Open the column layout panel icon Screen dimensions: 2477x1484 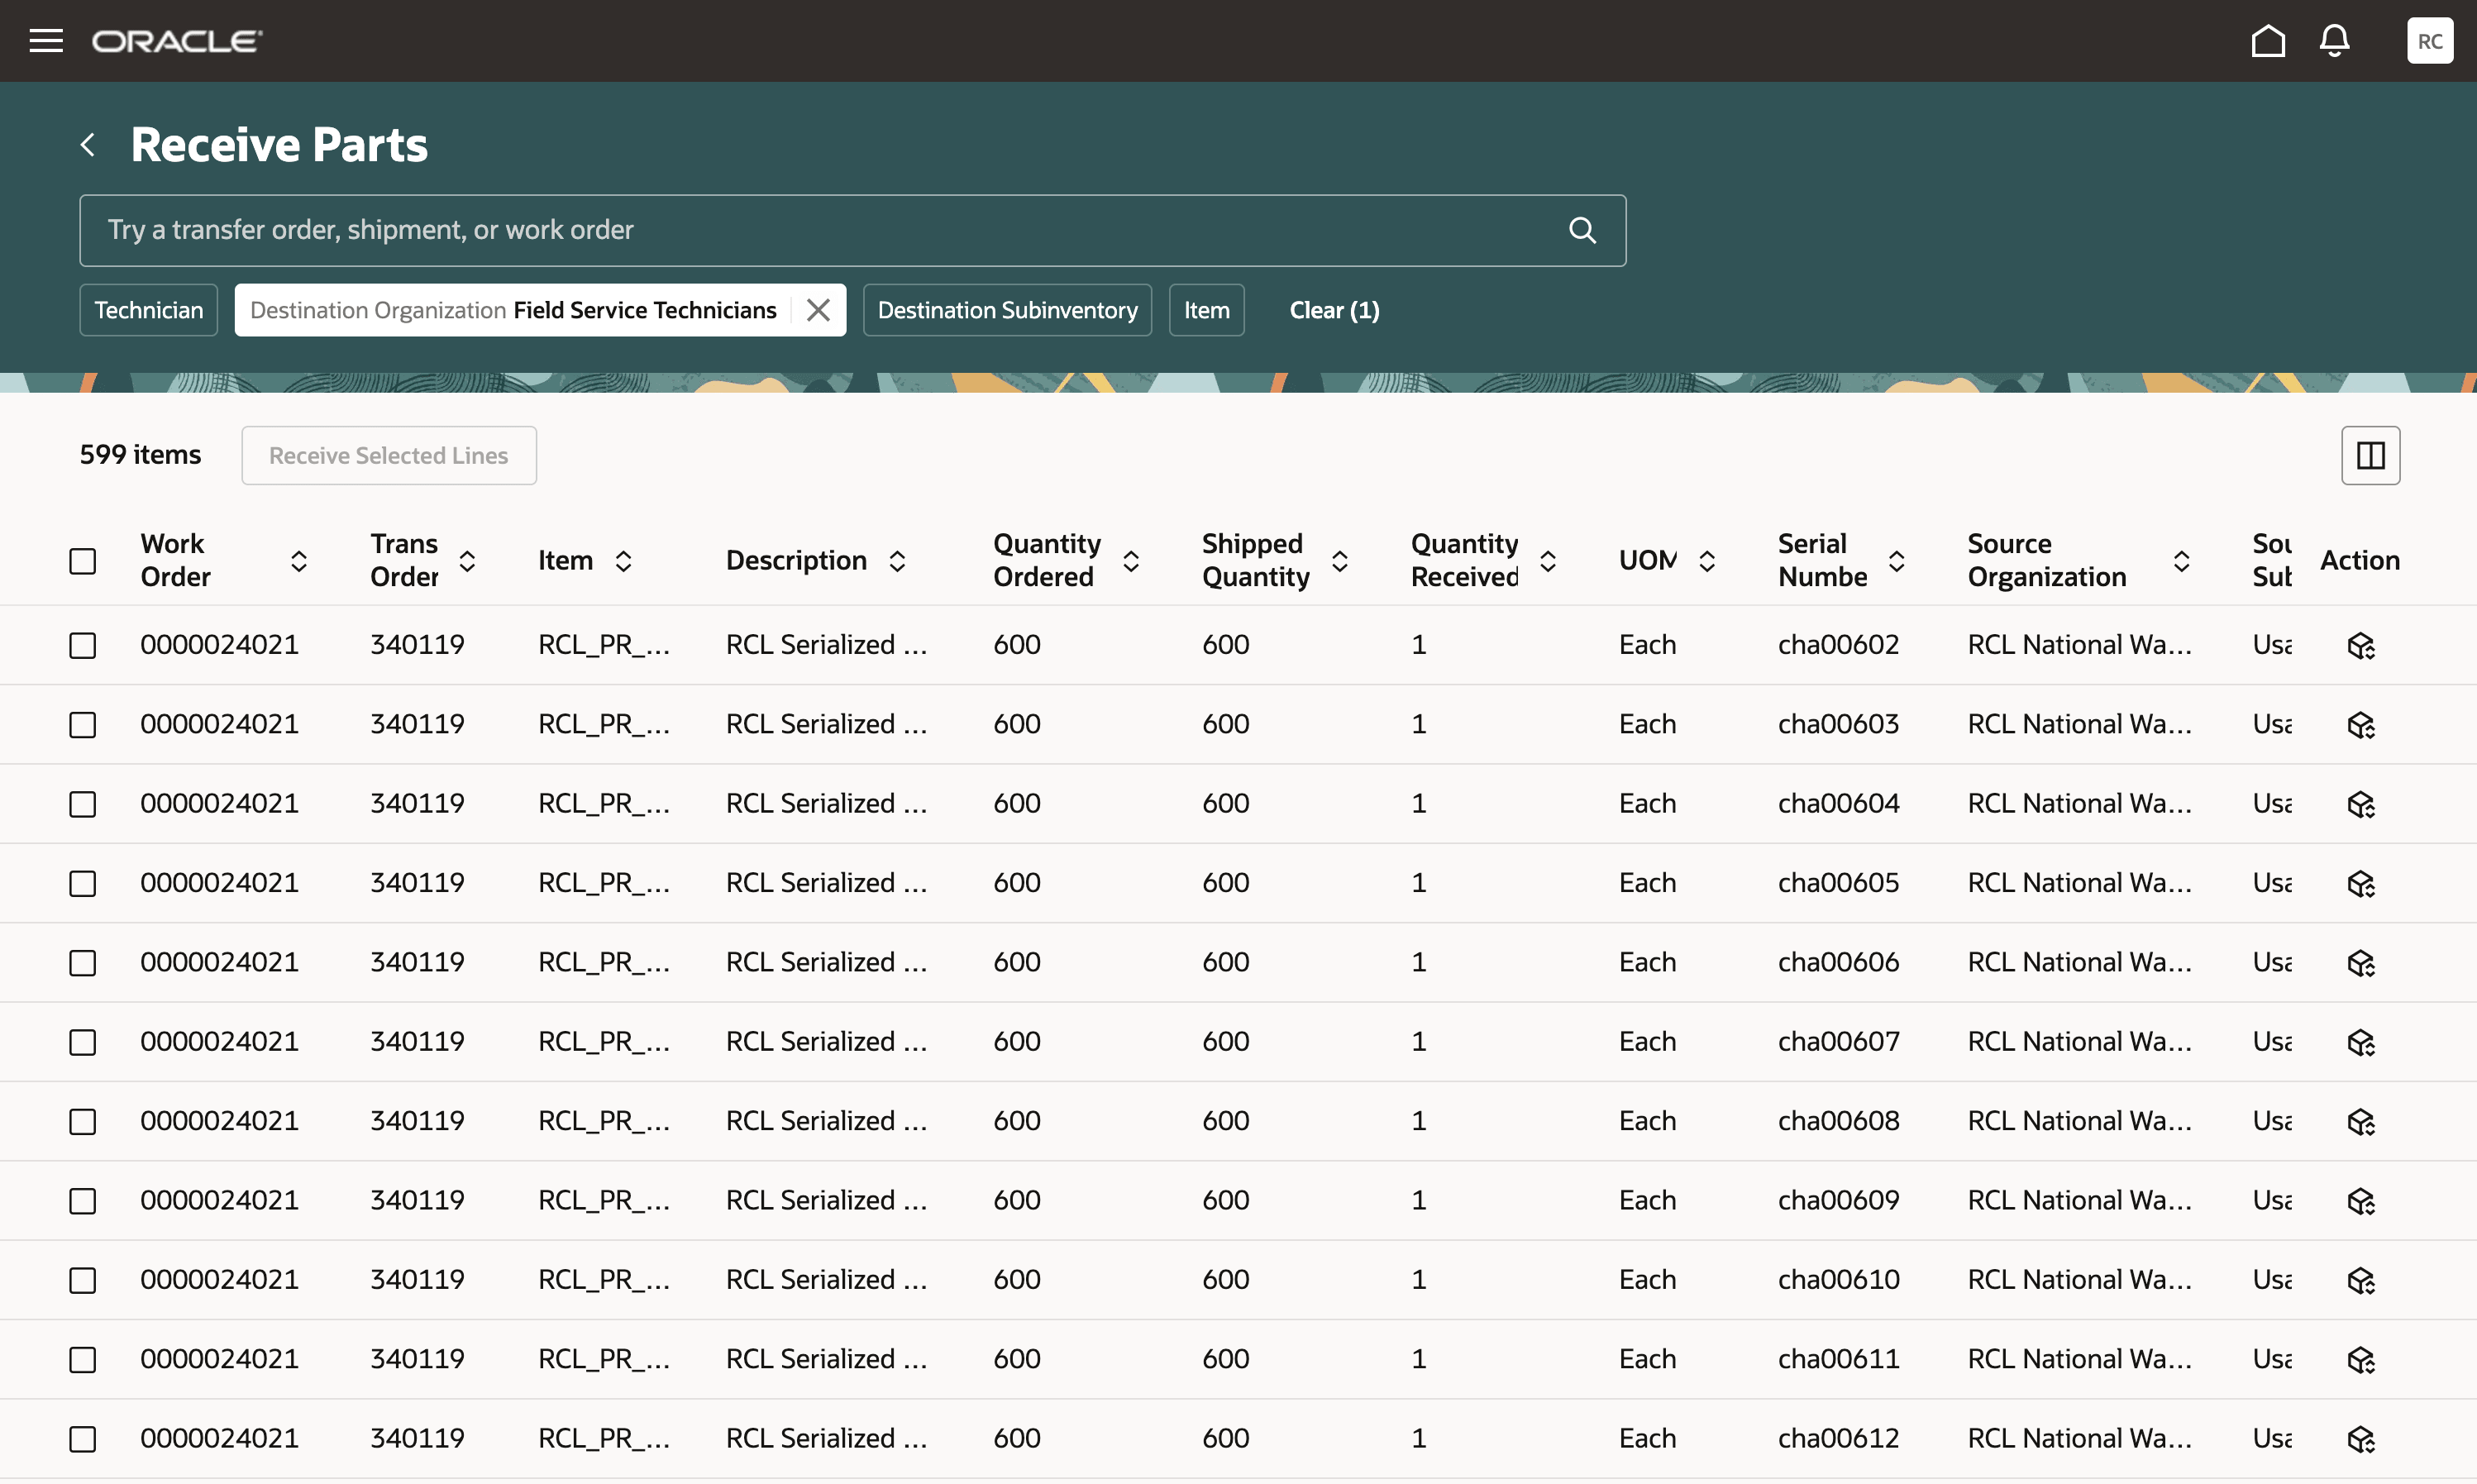[2370, 456]
